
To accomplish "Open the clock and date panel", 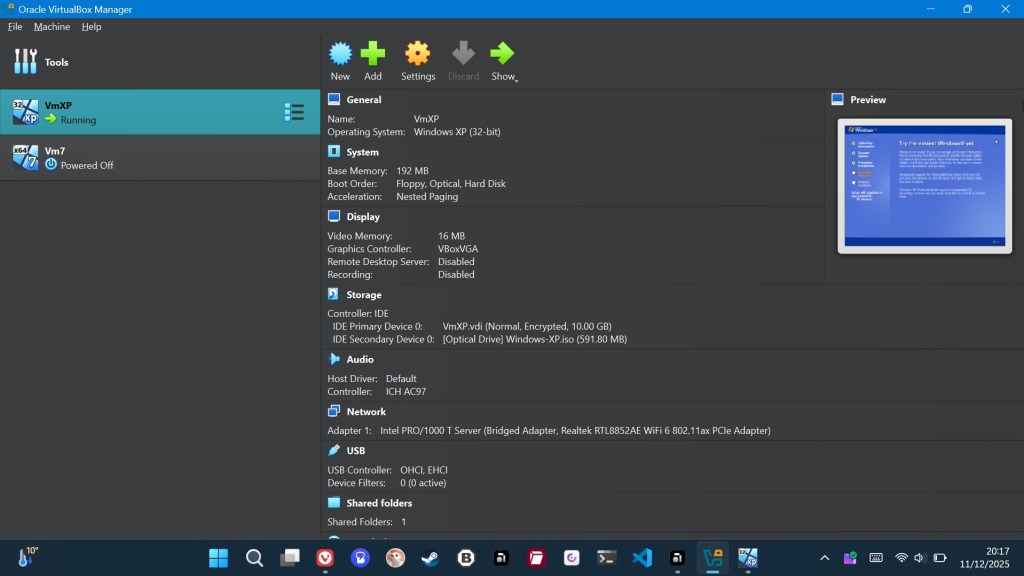I will point(984,558).
